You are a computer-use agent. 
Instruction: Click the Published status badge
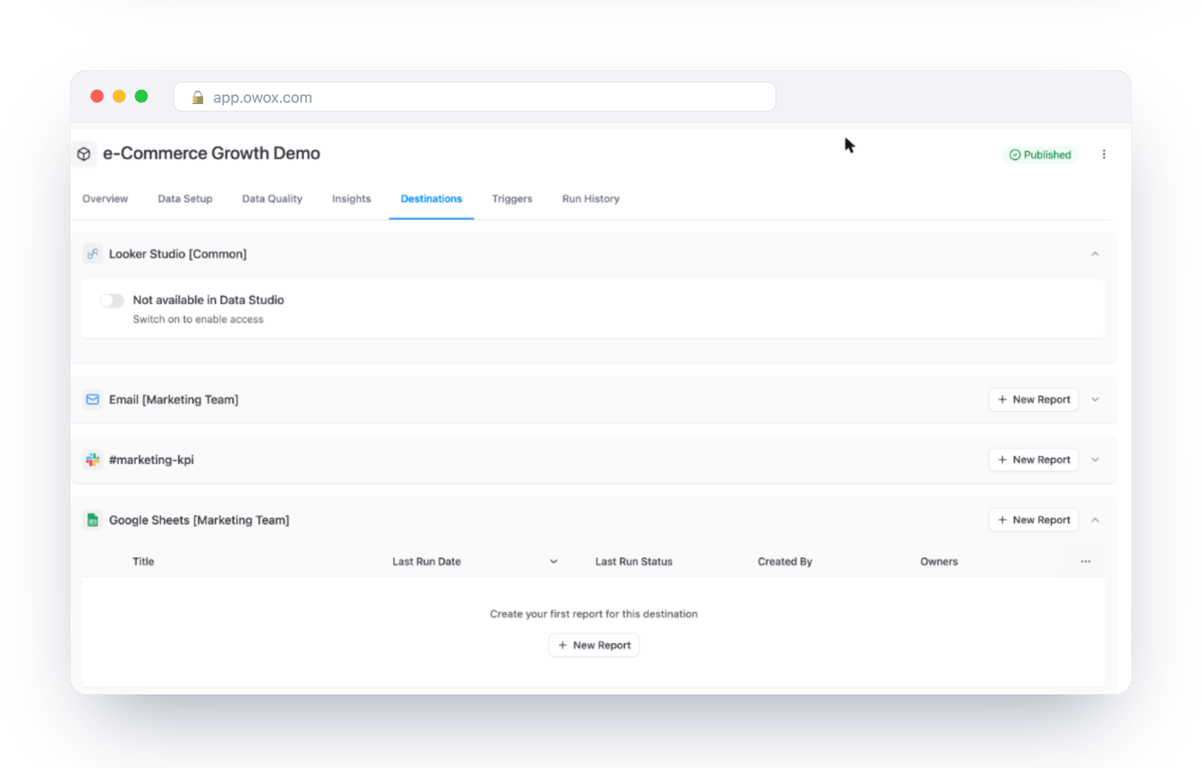coord(1040,155)
